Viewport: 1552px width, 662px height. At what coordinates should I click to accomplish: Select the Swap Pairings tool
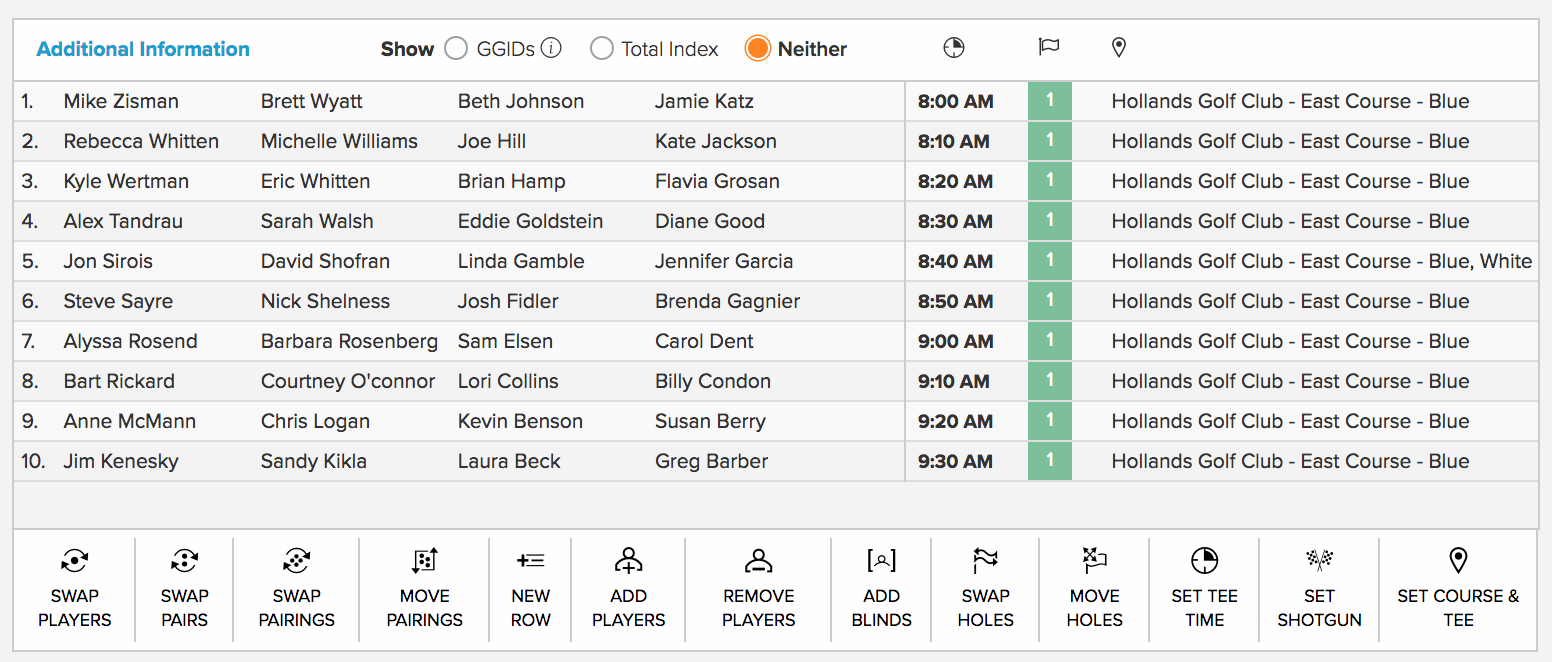coord(295,588)
